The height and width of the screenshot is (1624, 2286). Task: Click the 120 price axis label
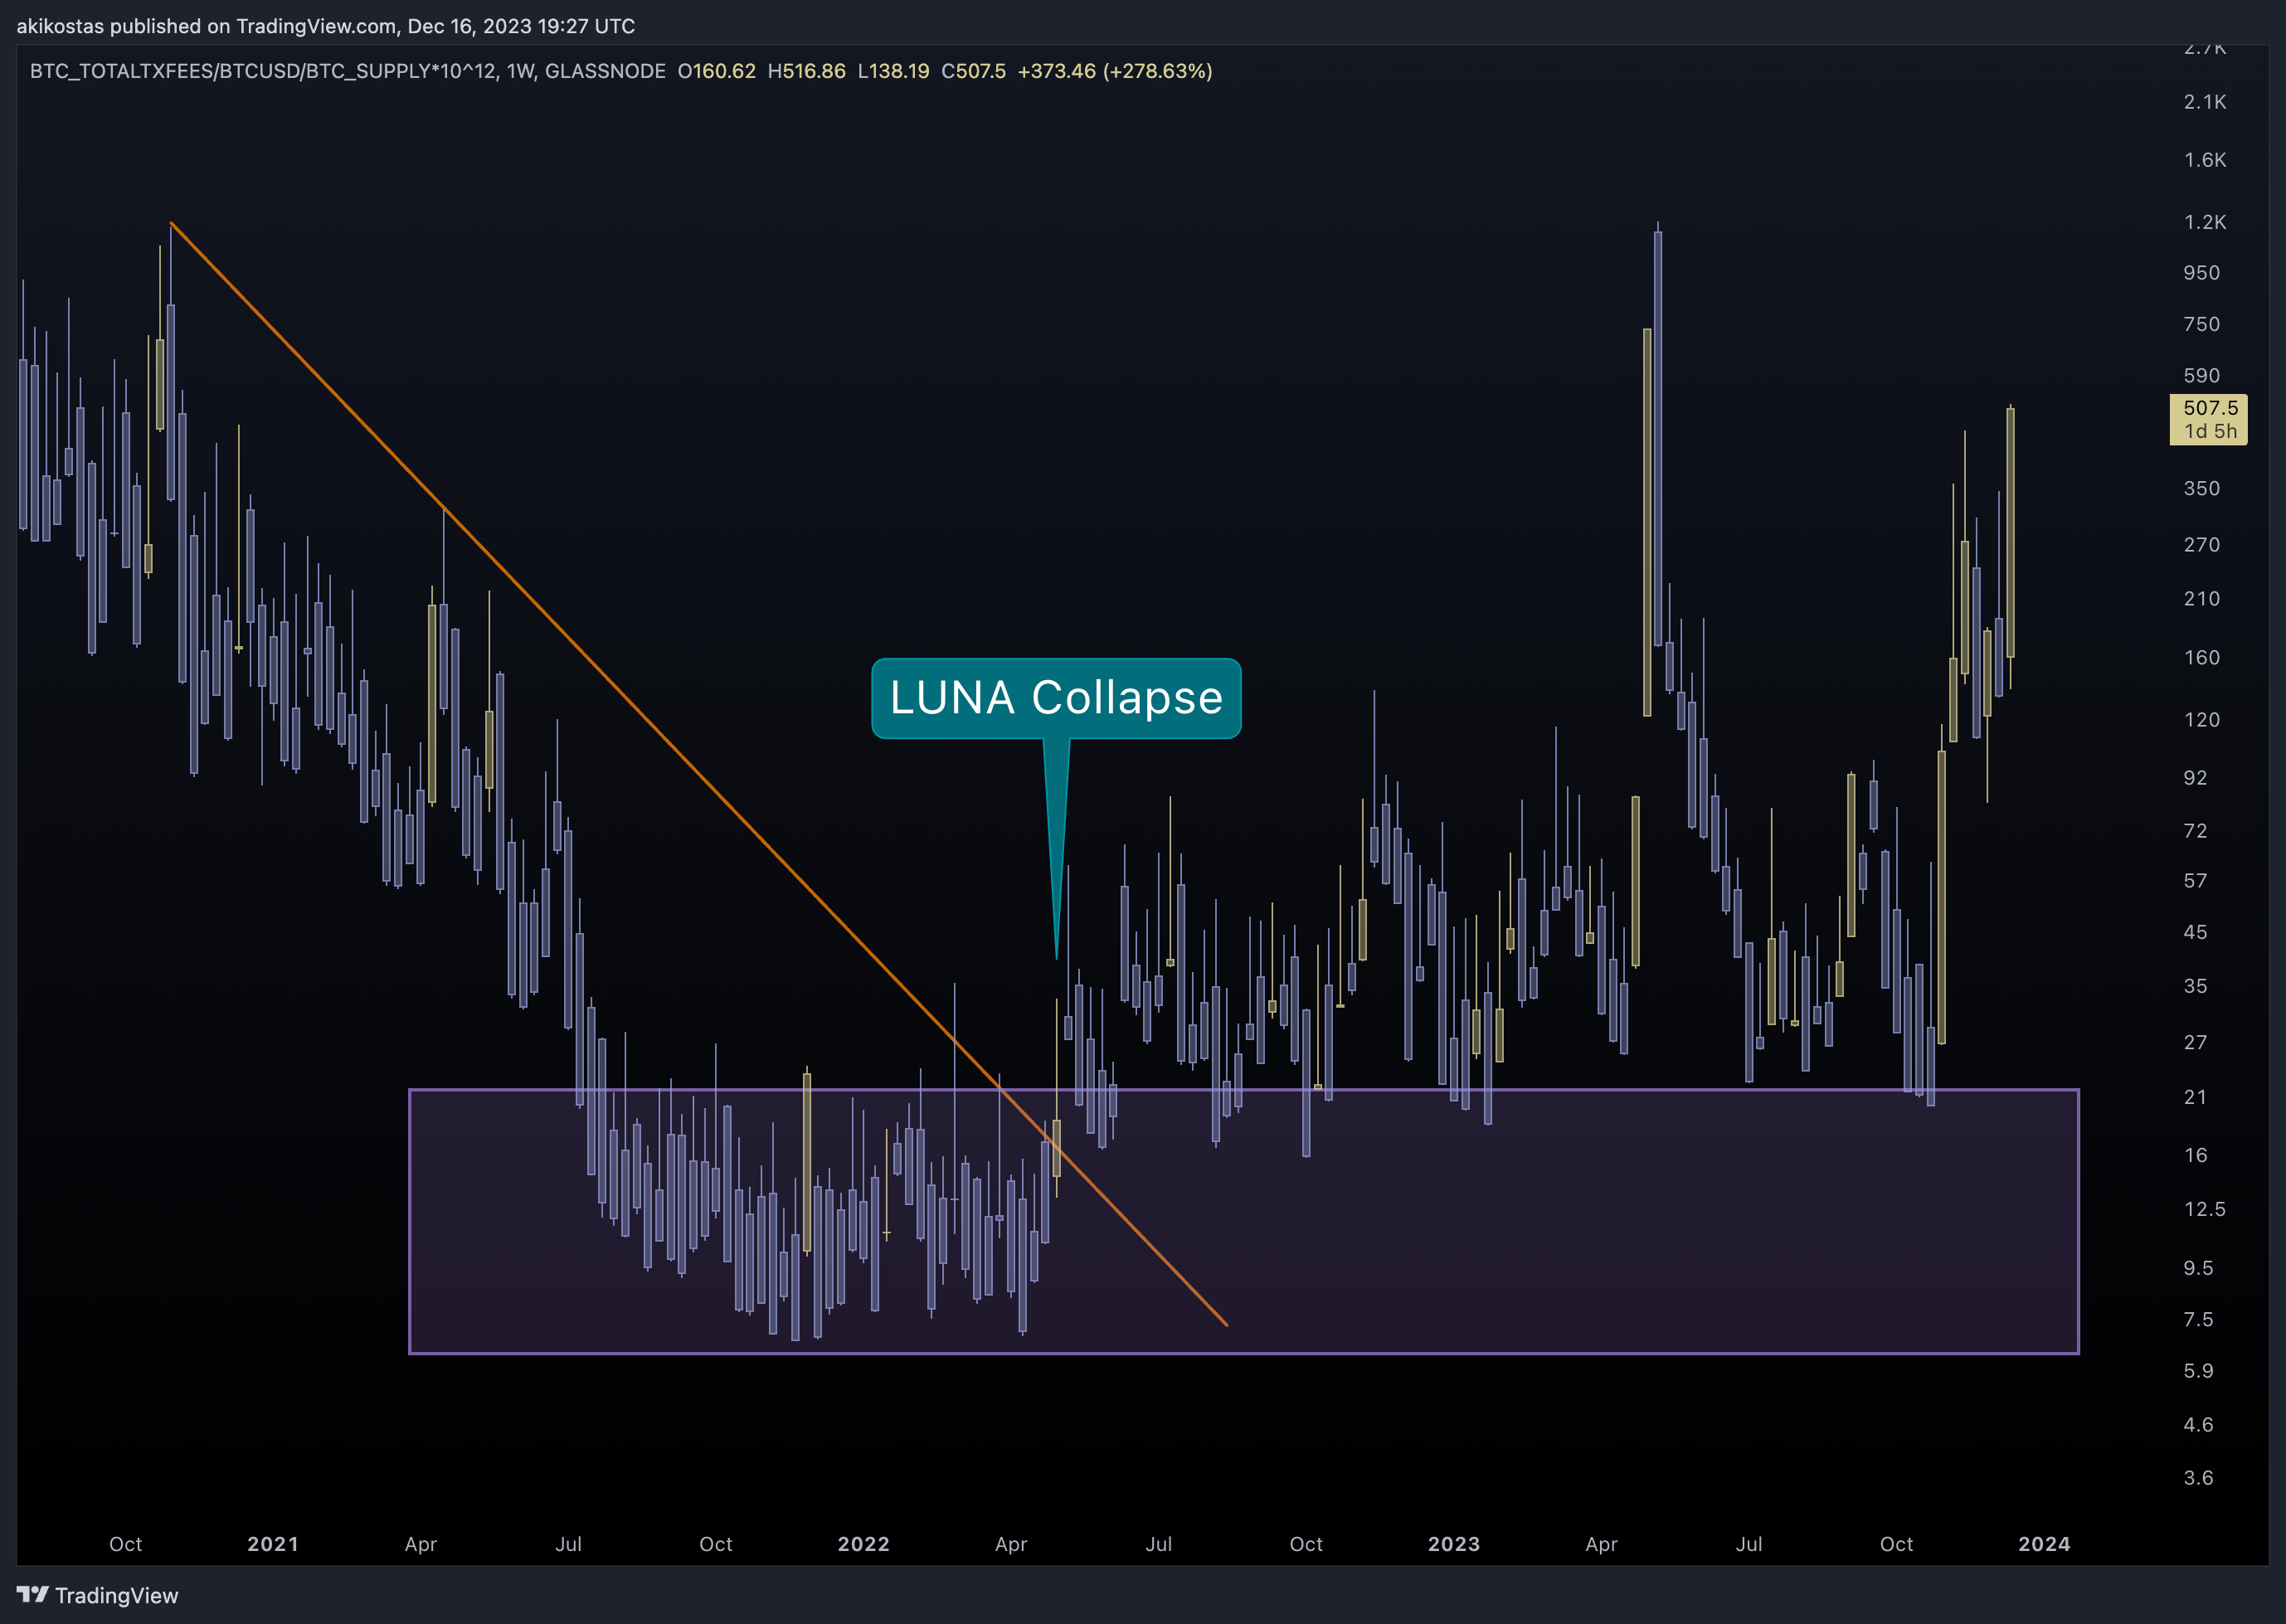tap(2202, 720)
